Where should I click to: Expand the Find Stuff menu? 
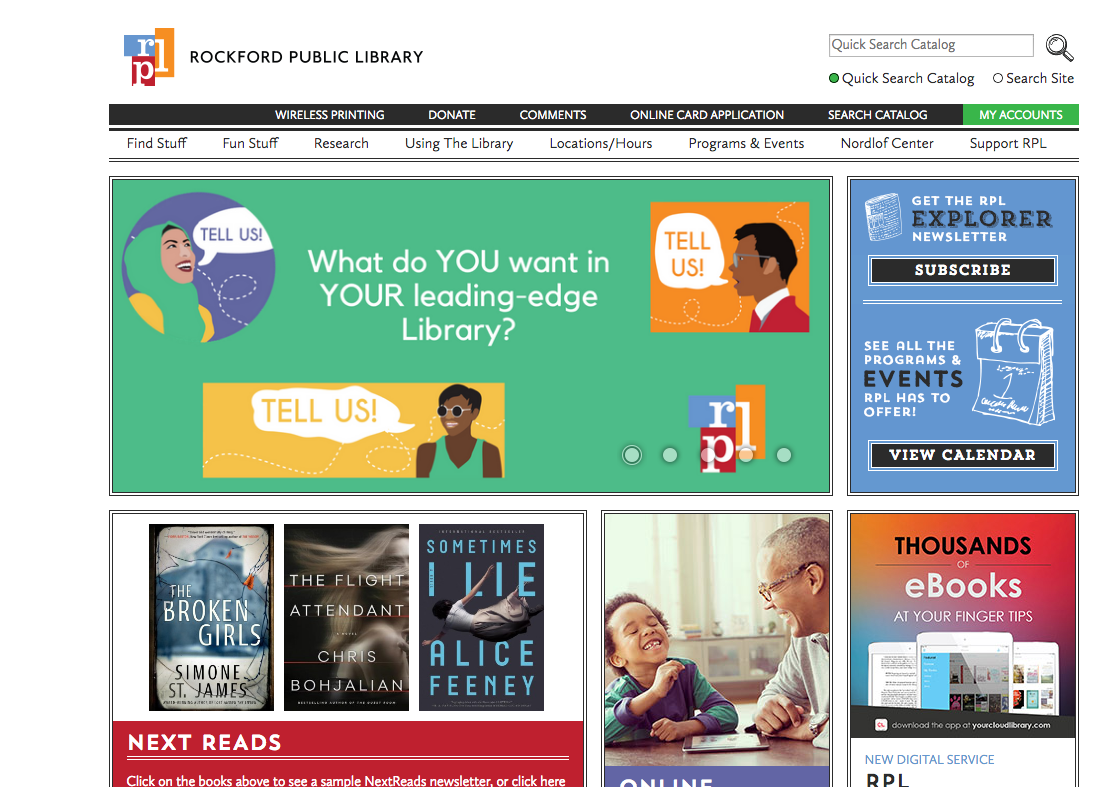(156, 143)
